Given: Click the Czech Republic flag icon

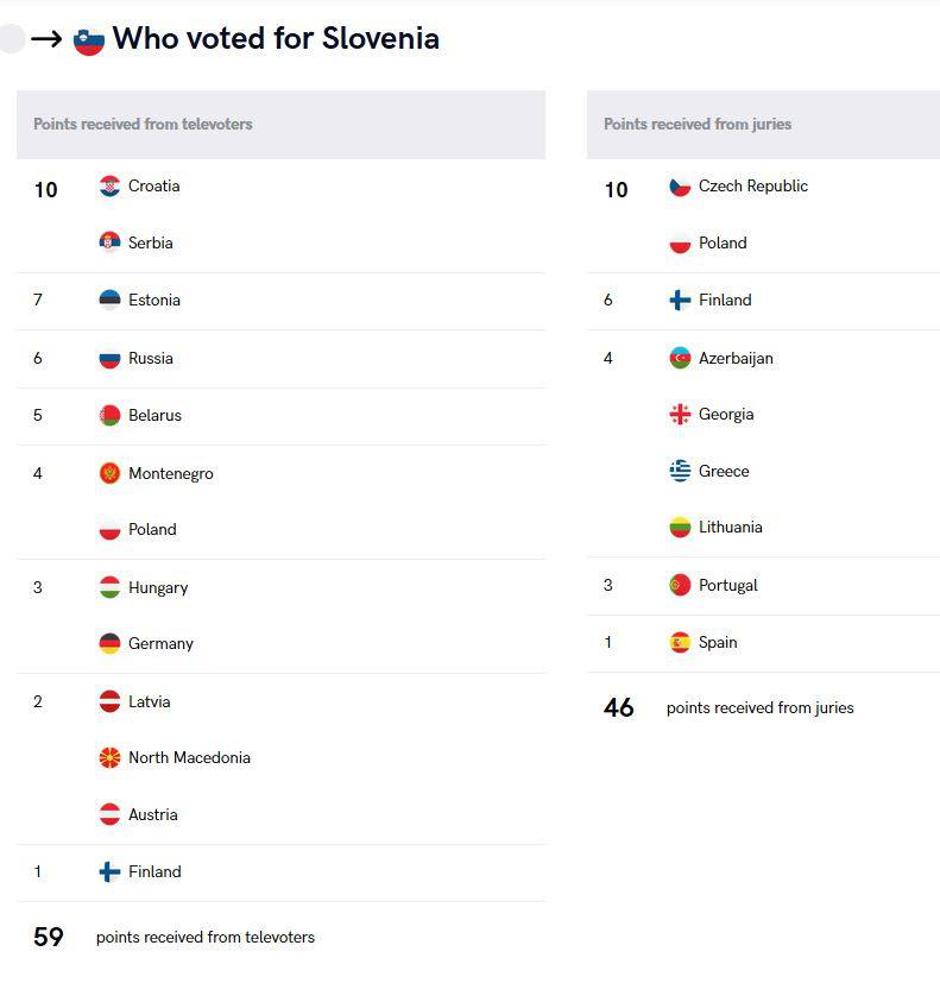Looking at the screenshot, I should coord(680,186).
